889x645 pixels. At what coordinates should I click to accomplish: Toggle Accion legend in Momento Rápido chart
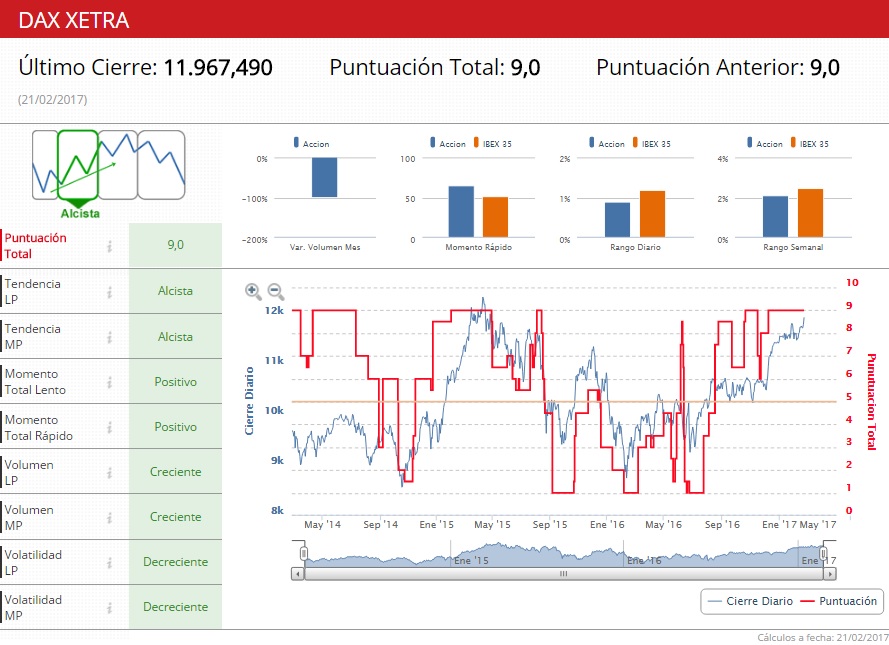(447, 143)
